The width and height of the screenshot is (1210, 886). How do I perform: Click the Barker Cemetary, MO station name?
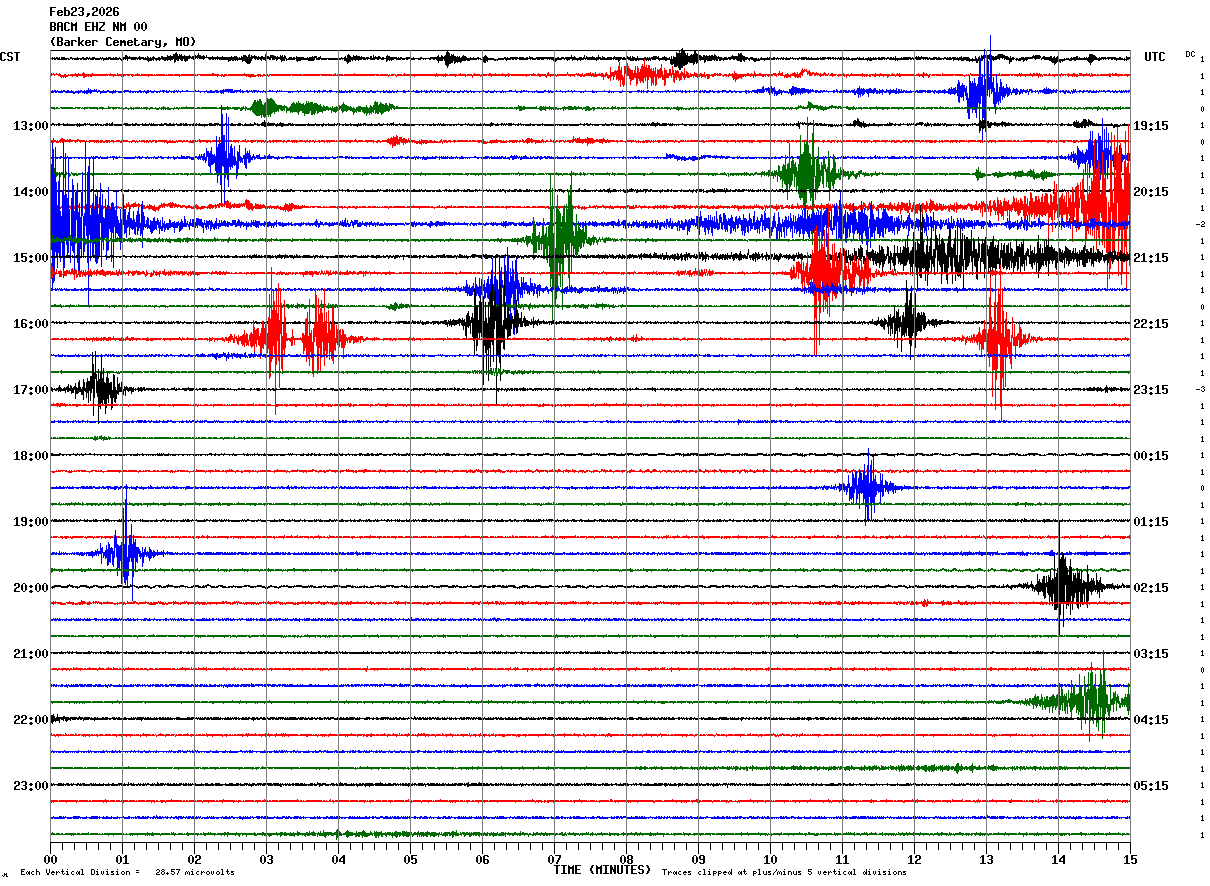[x=122, y=42]
